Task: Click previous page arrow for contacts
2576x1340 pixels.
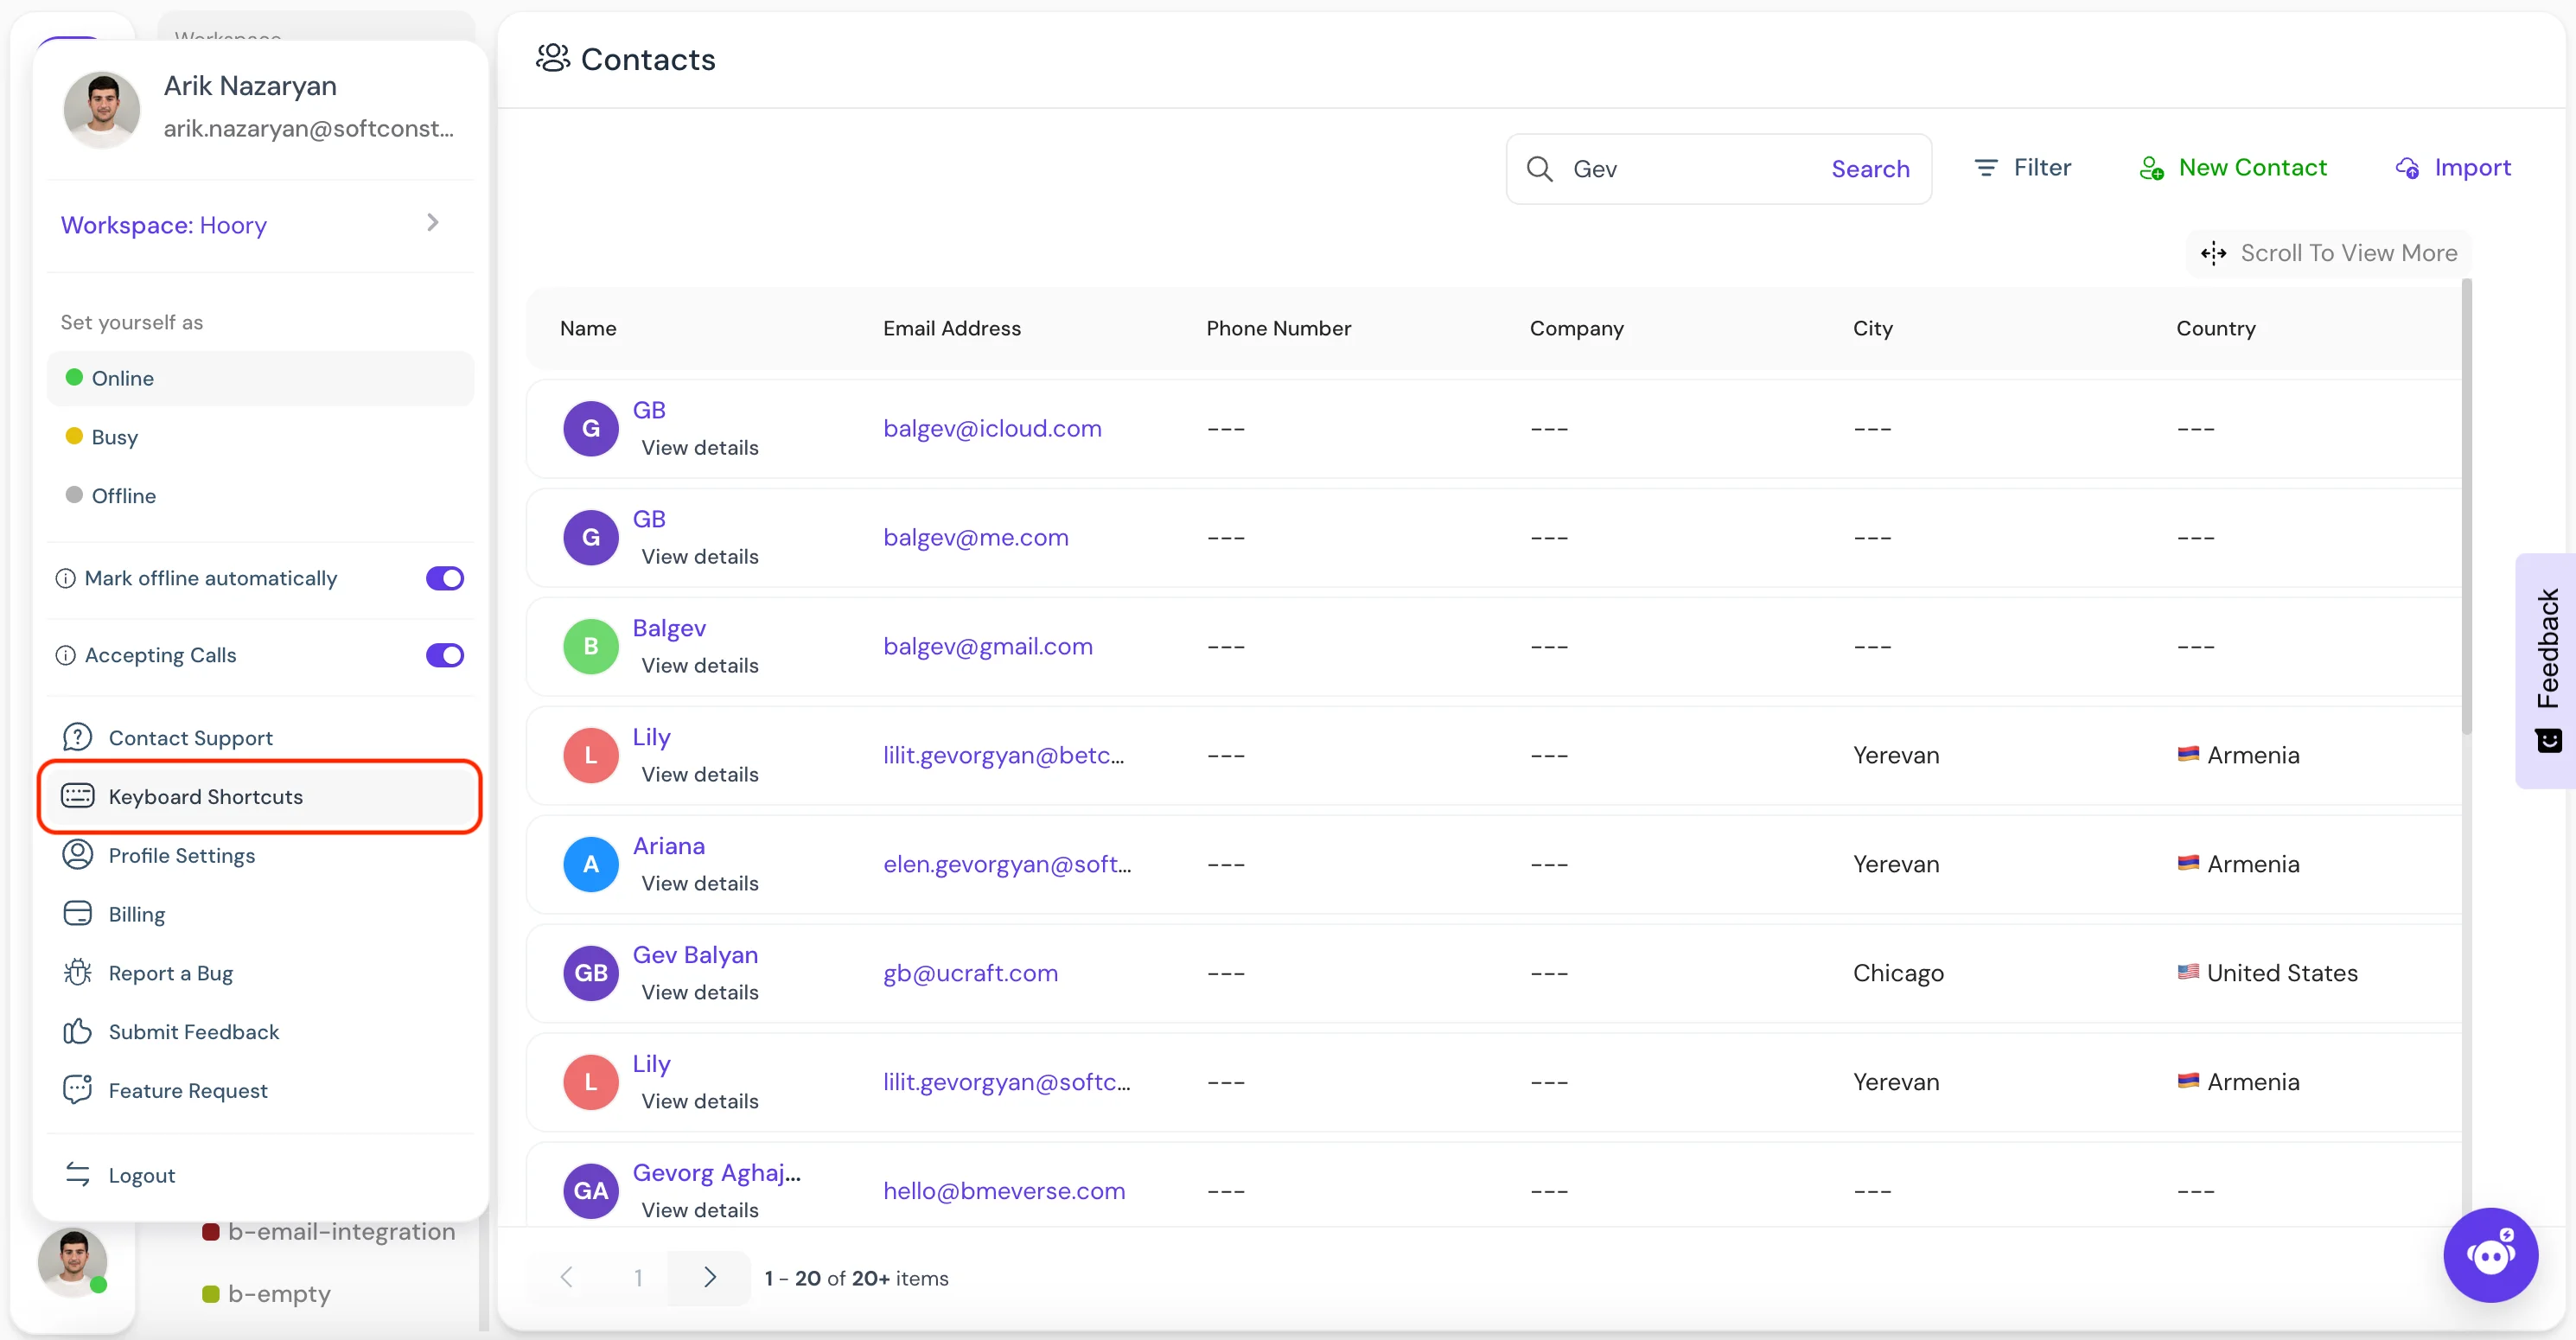Action: coord(567,1277)
